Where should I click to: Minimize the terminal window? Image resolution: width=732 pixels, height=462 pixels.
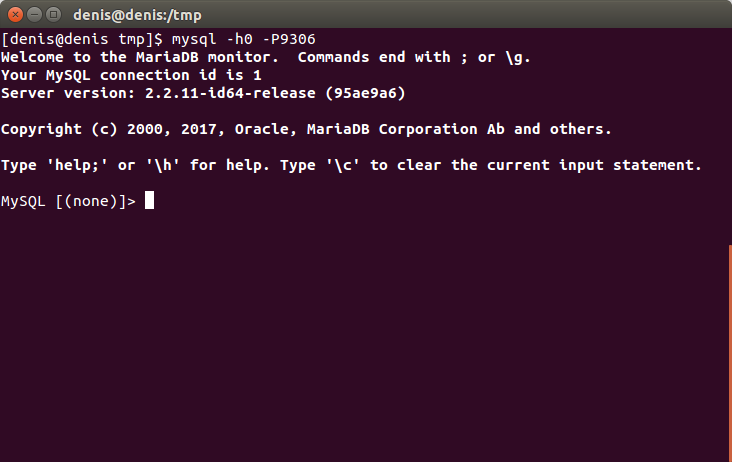coord(35,14)
